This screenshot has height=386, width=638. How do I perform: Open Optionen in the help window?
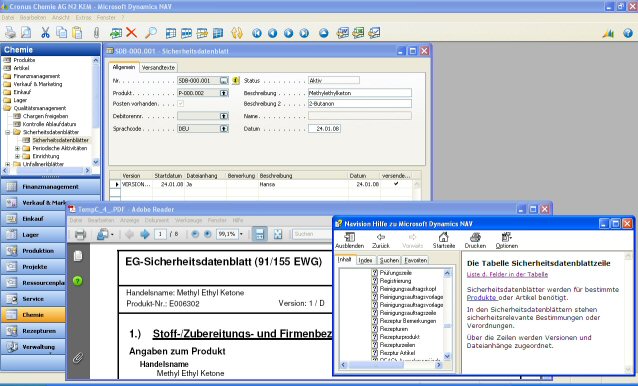pyautogui.click(x=507, y=240)
